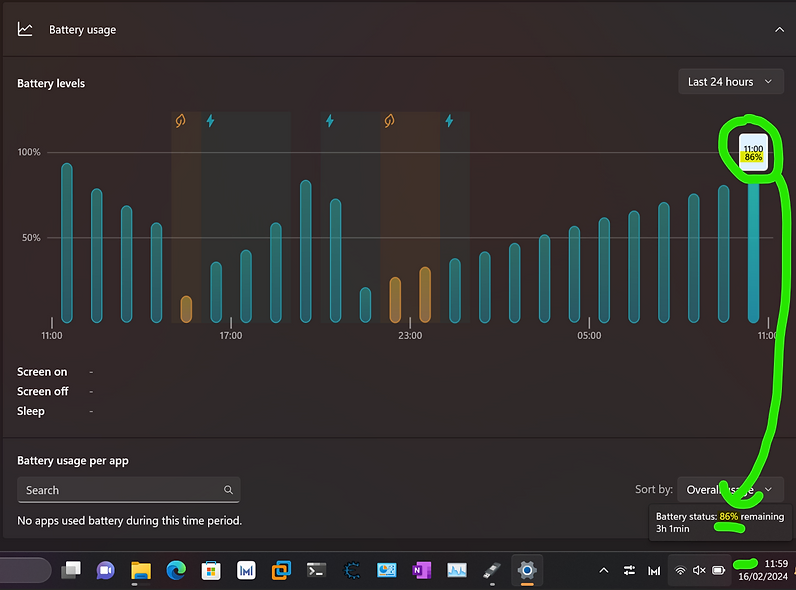This screenshot has height=590, width=796.
Task: Click the Battery status 86% remaining tooltip
Action: click(720, 522)
